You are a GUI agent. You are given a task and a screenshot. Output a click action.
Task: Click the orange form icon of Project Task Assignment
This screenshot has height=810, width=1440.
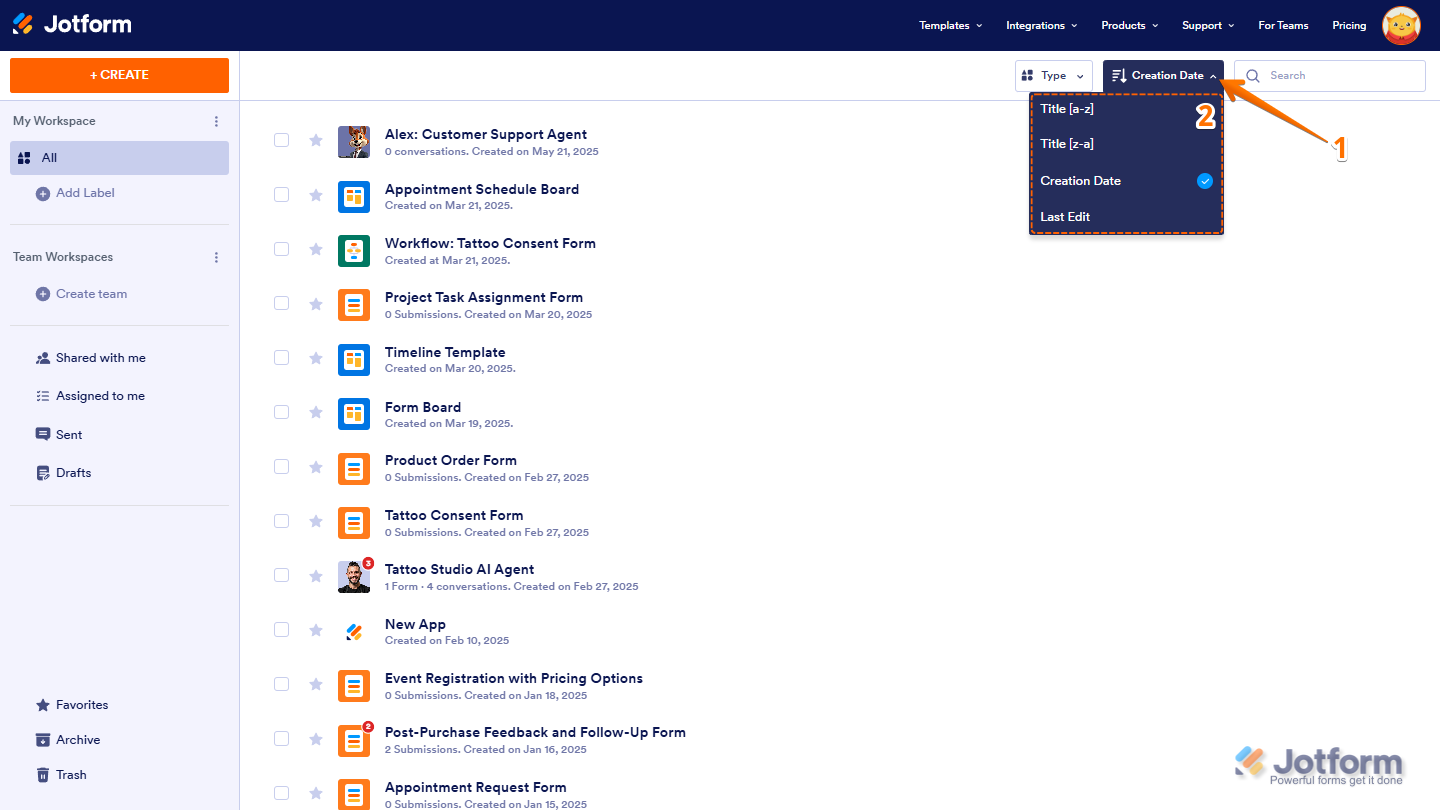(354, 304)
